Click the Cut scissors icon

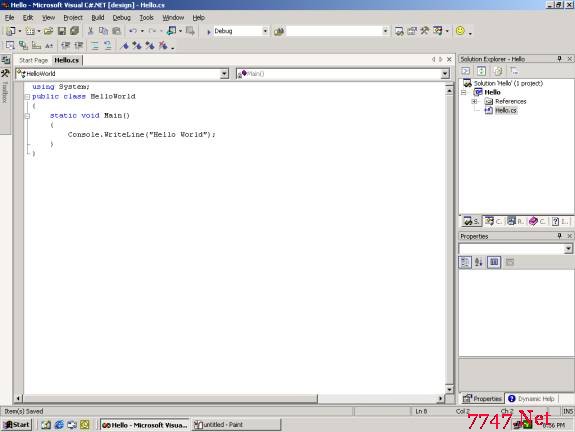[90, 31]
